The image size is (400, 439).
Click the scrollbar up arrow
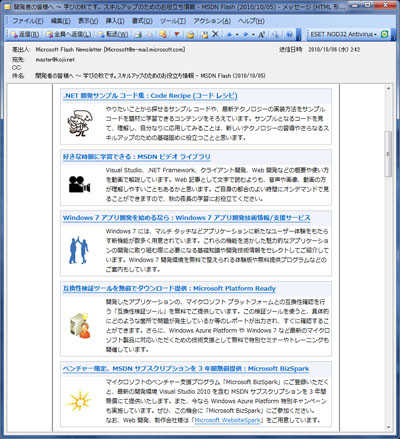pyautogui.click(x=388, y=89)
